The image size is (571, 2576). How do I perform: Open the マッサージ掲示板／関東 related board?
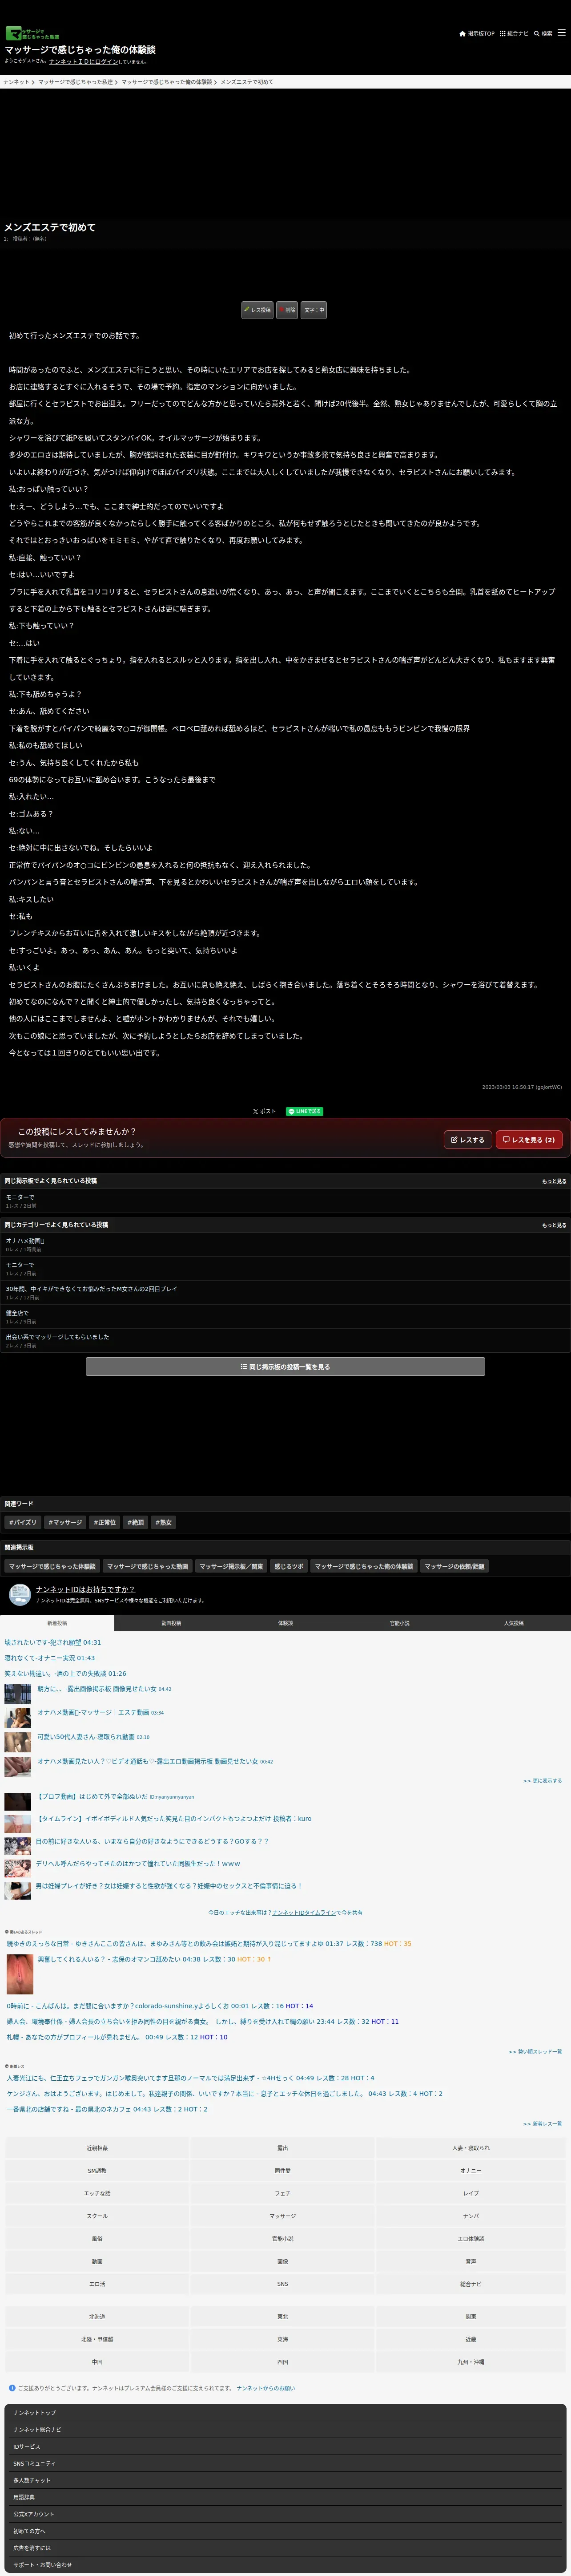coord(231,1566)
